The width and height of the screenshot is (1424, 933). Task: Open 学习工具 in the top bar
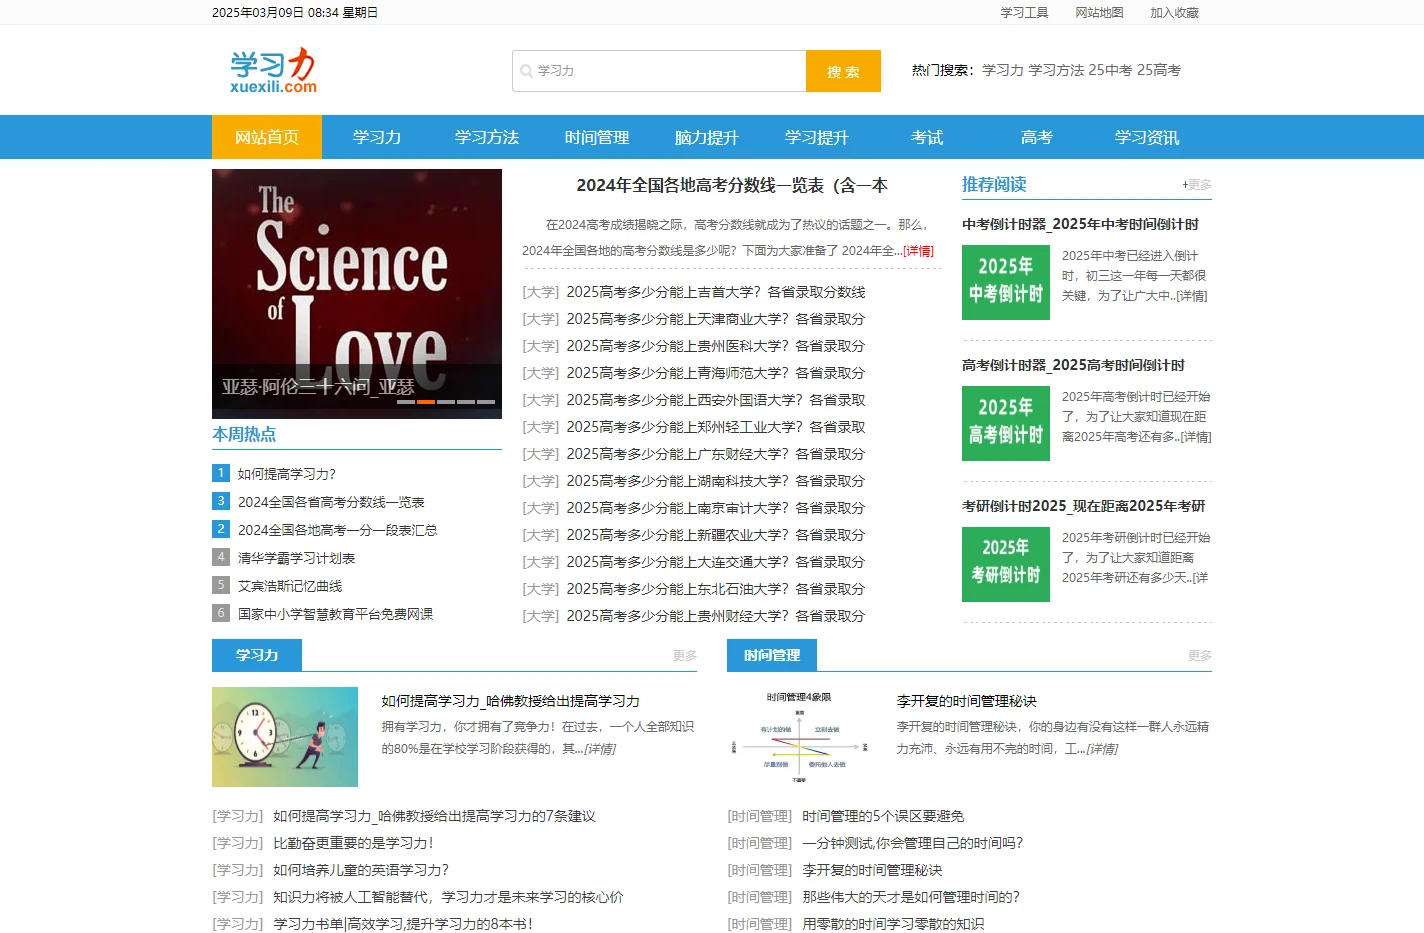pyautogui.click(x=1024, y=12)
